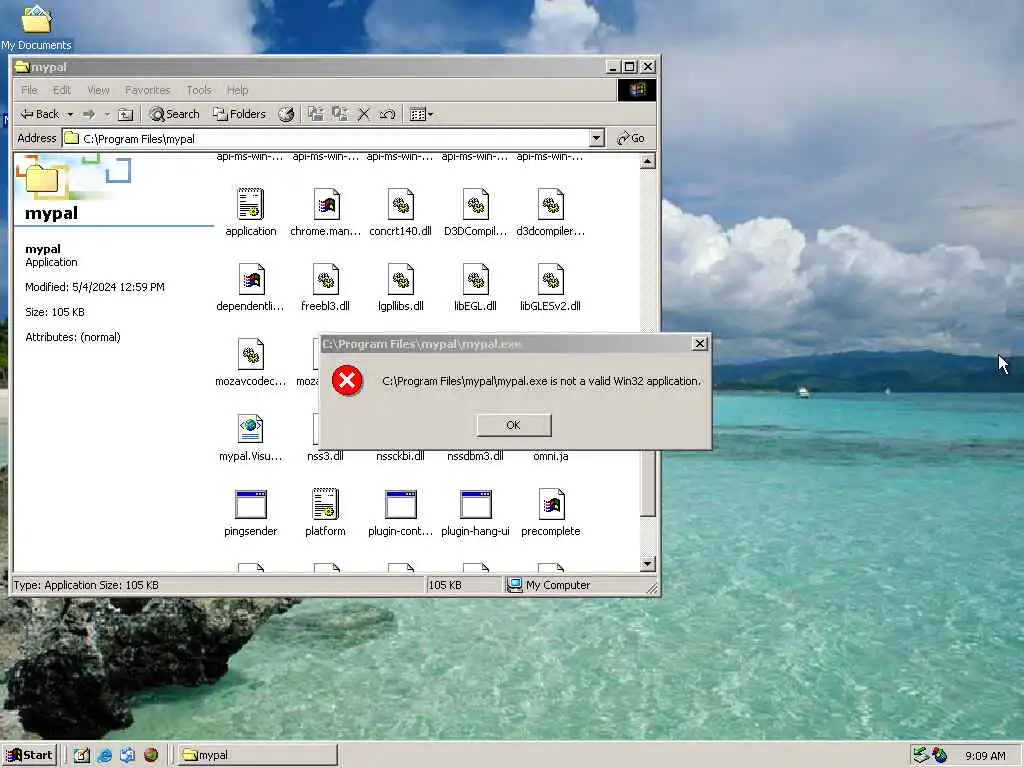This screenshot has height=768, width=1024.
Task: Click the nssdbm3.dll file name
Action: (x=475, y=456)
